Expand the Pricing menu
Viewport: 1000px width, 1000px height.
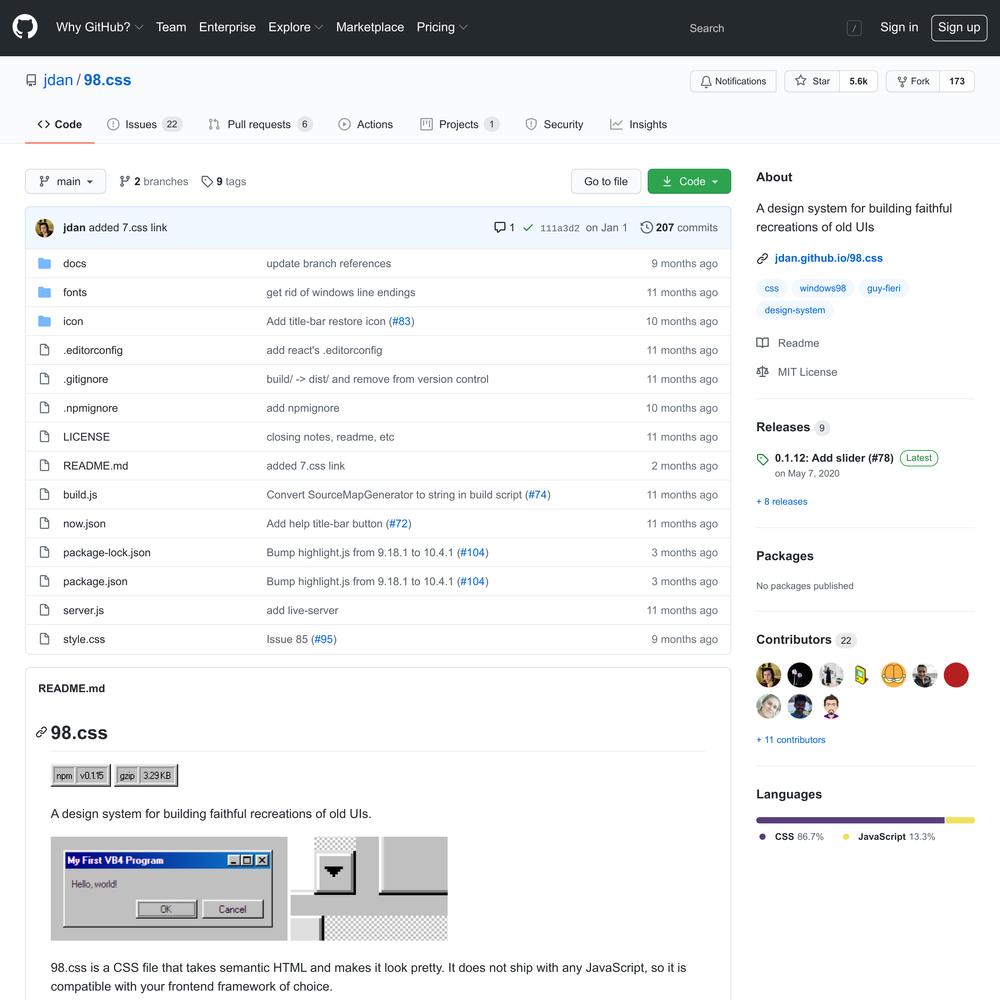tap(441, 27)
